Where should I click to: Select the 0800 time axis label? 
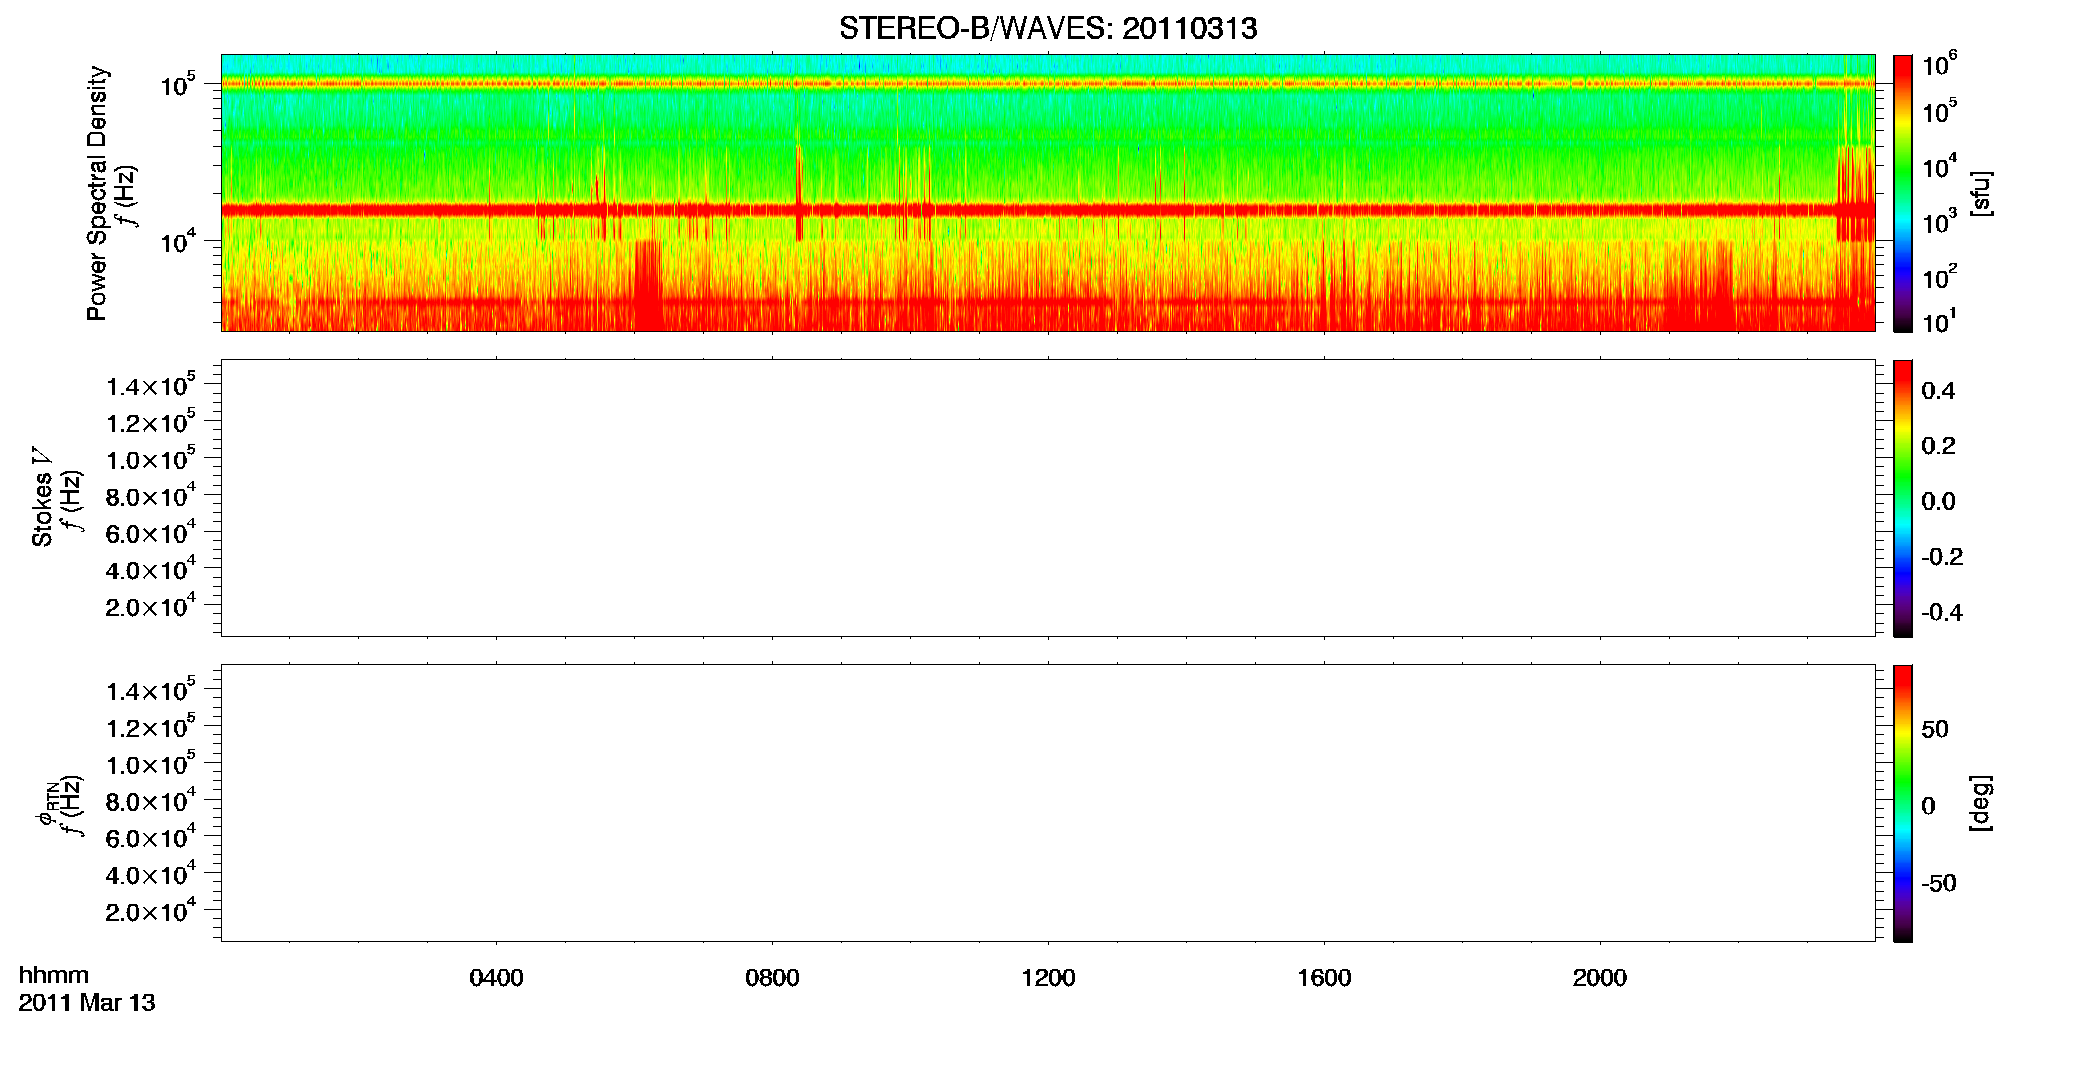772,978
